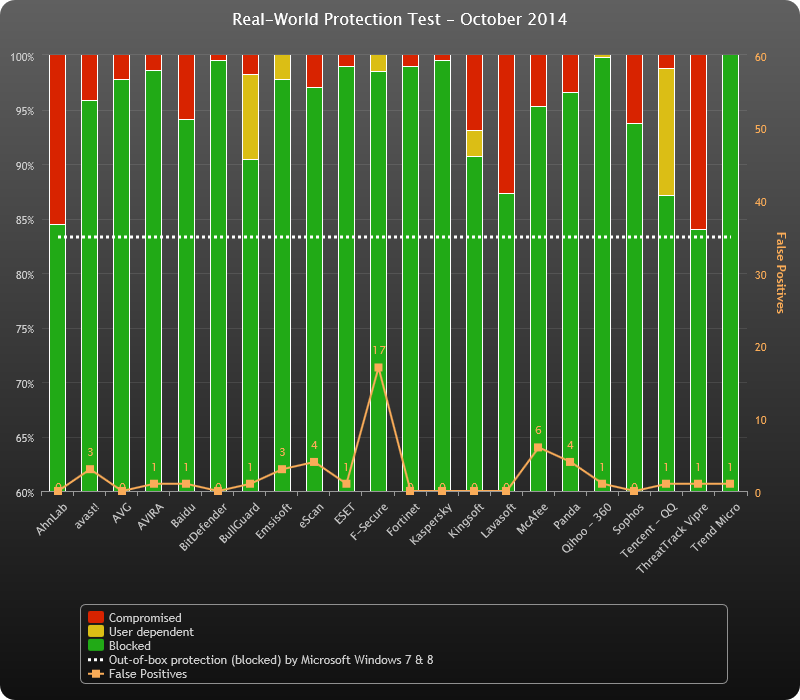Click eScan's false positives data point marker
800x700 pixels.
(x=314, y=462)
